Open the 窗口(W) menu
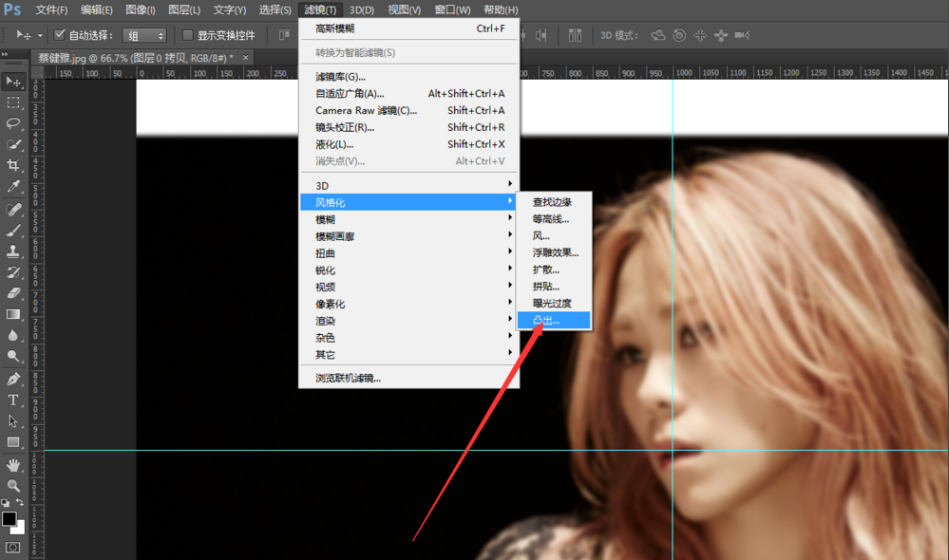949x560 pixels. [x=452, y=10]
